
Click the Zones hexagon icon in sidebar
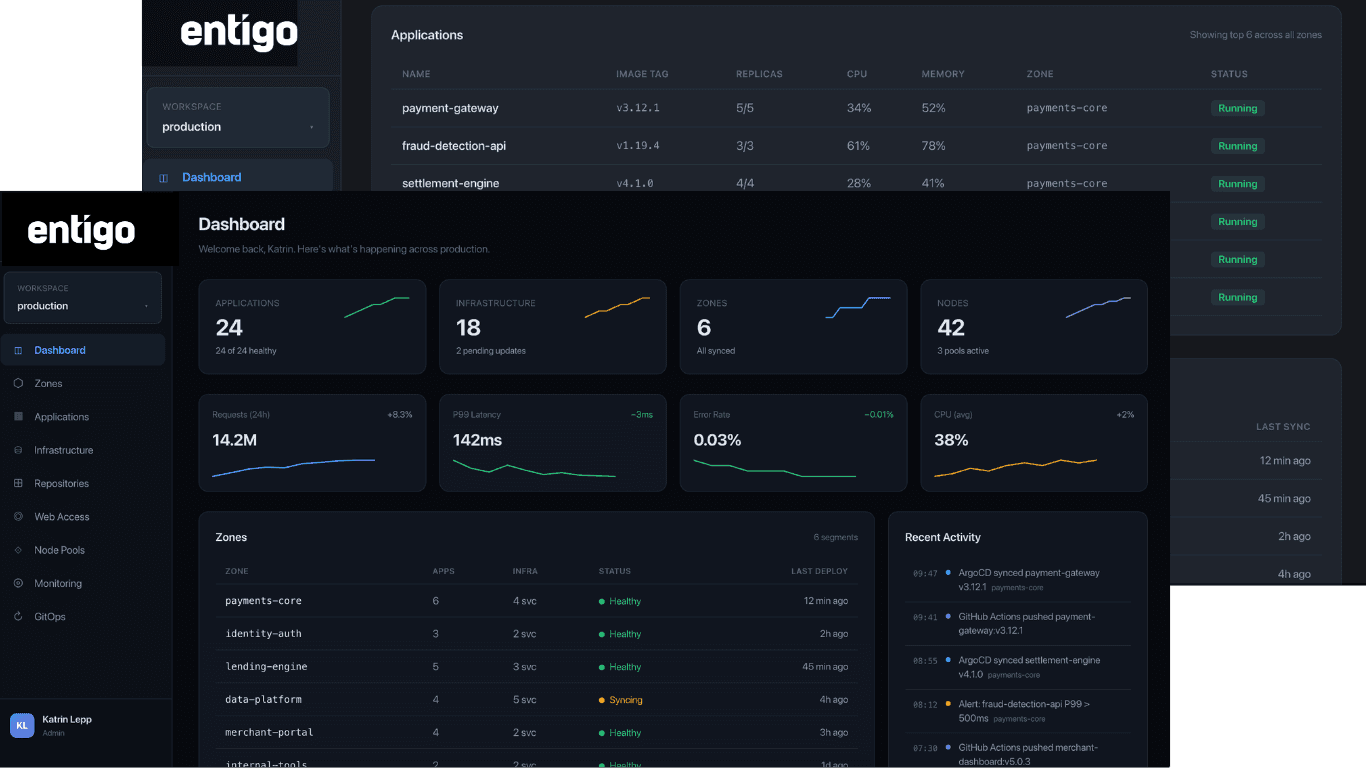pos(18,383)
